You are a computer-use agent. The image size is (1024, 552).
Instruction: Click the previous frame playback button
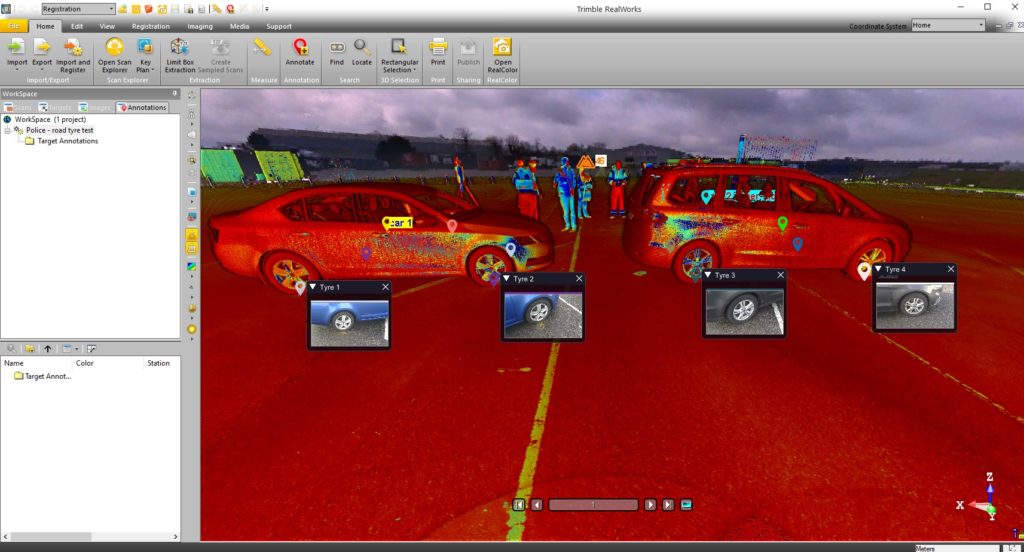(537, 505)
